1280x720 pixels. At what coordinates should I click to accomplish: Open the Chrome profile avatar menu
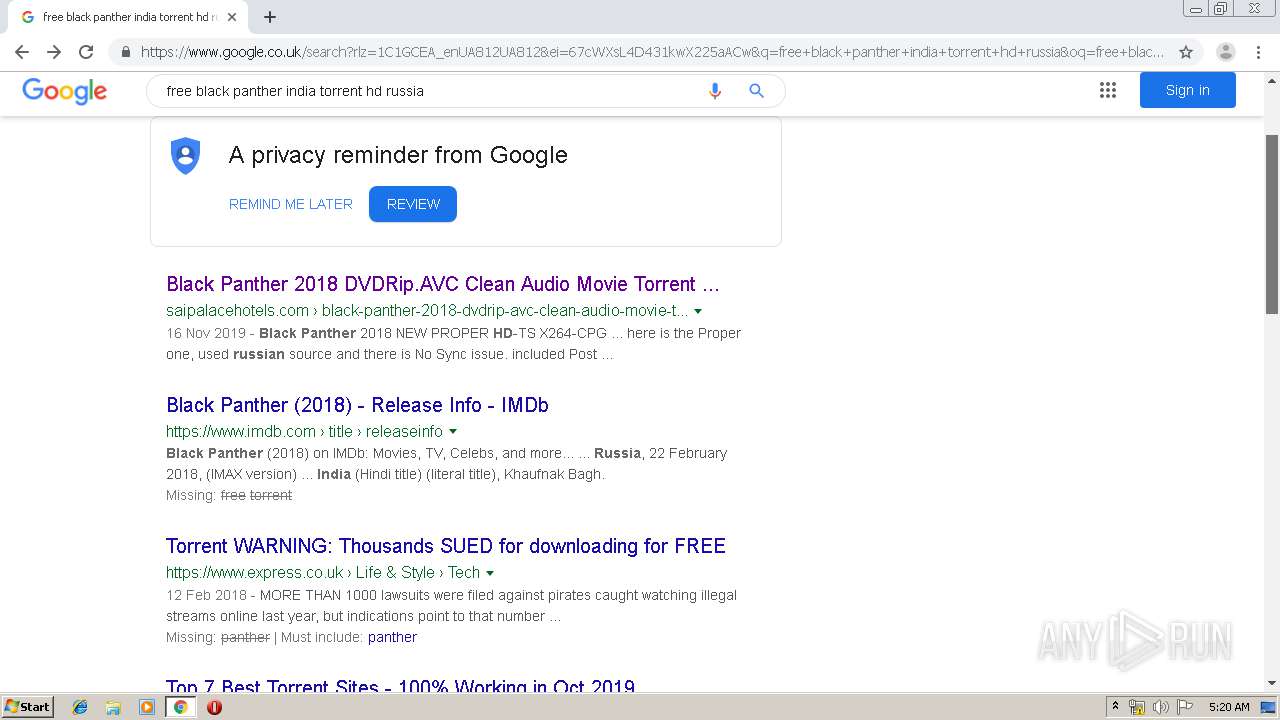1226,52
